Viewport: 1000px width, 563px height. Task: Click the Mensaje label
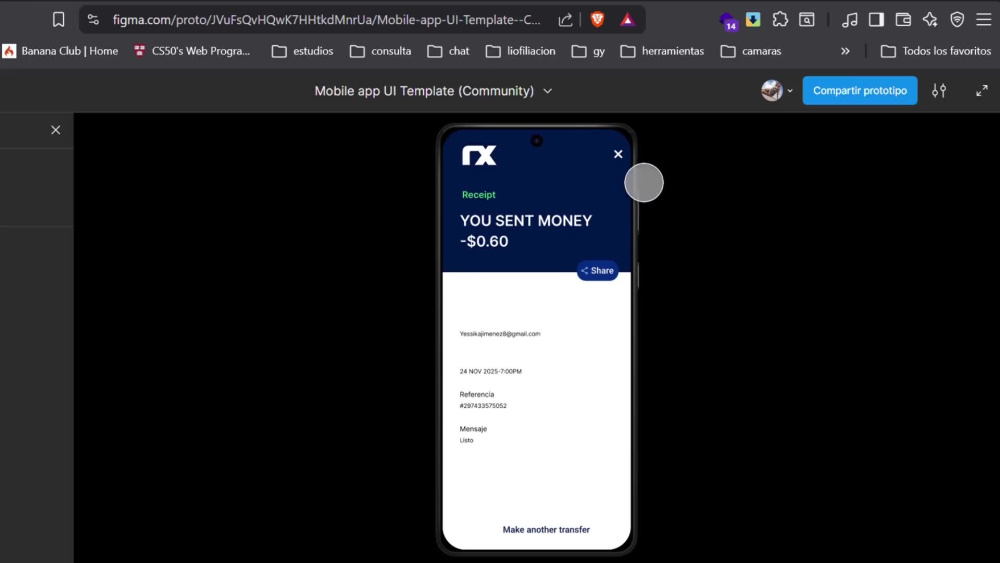[x=473, y=428]
